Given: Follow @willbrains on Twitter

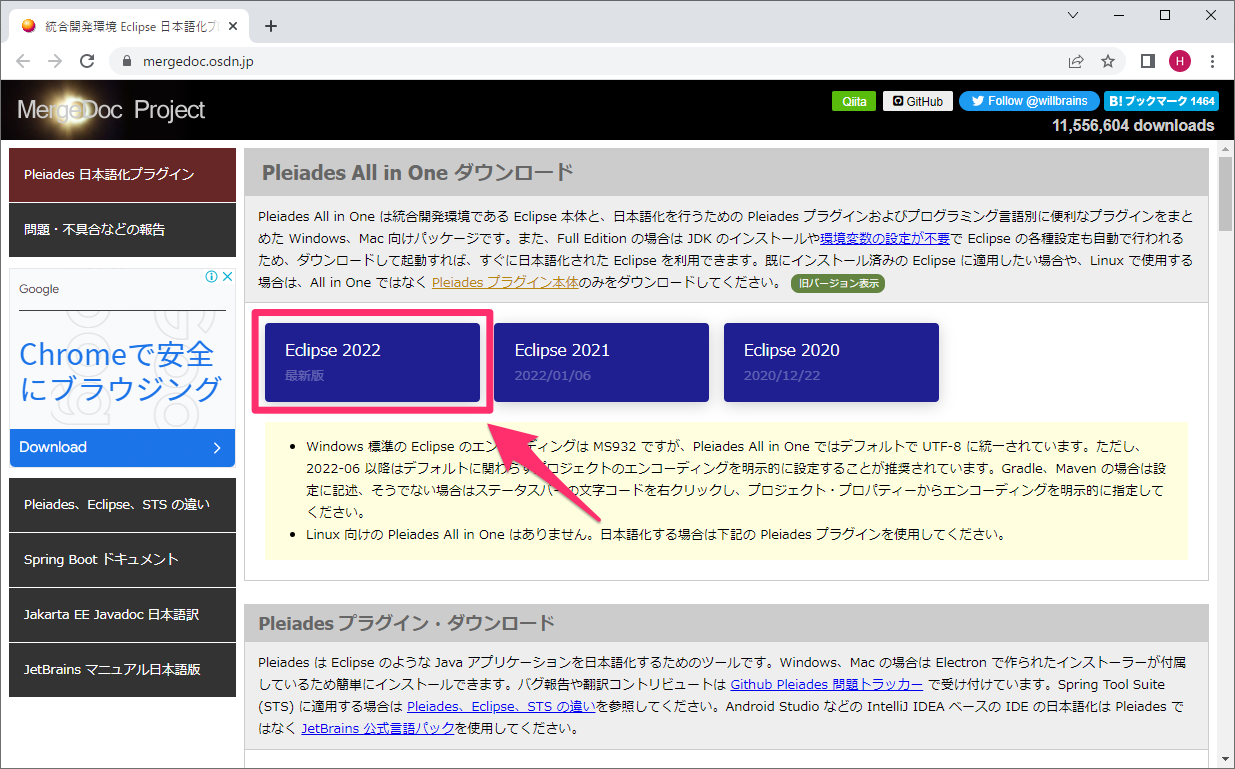Looking at the screenshot, I should pyautogui.click(x=1028, y=101).
